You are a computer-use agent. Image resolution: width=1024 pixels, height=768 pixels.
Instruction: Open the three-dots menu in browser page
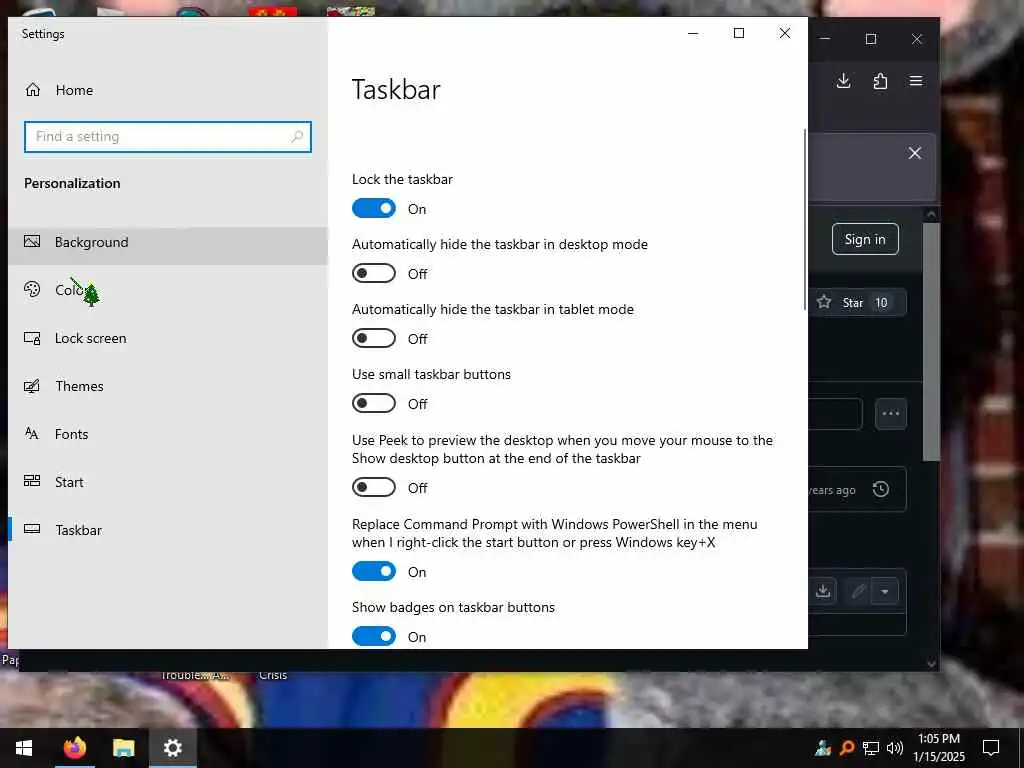891,413
